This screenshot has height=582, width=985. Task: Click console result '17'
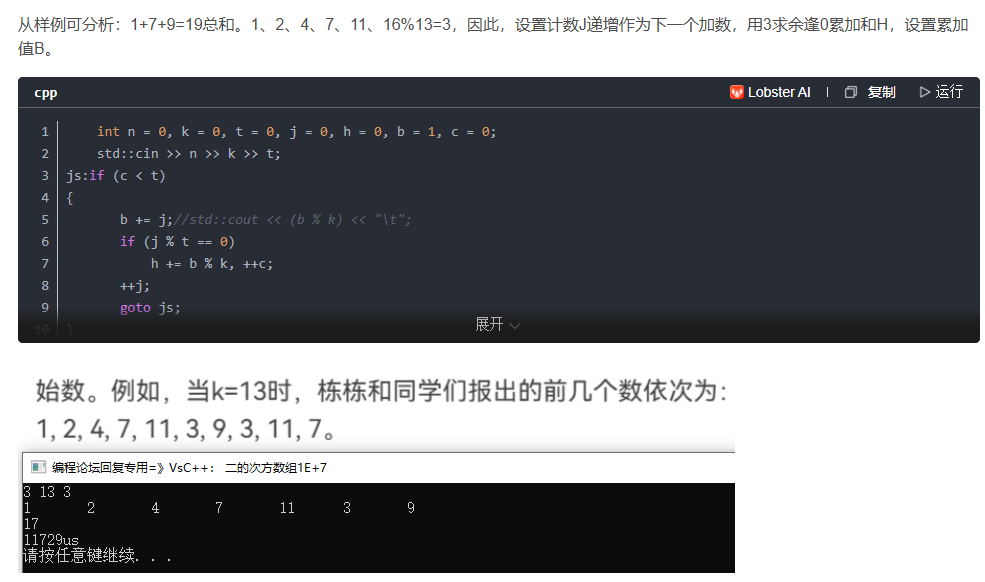31,524
